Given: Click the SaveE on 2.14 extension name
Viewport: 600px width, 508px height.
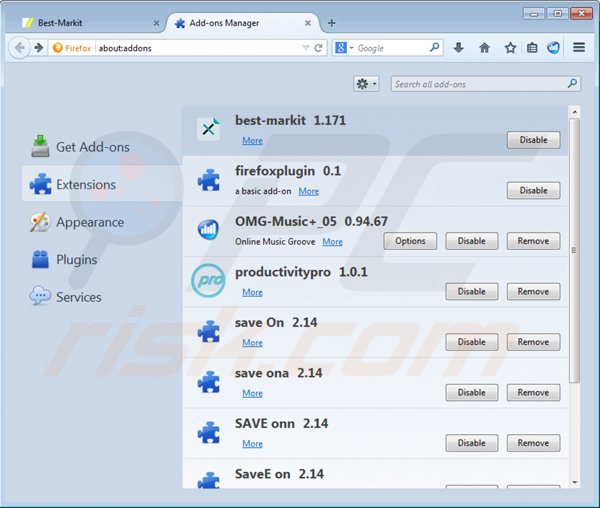Looking at the screenshot, I should tap(279, 474).
